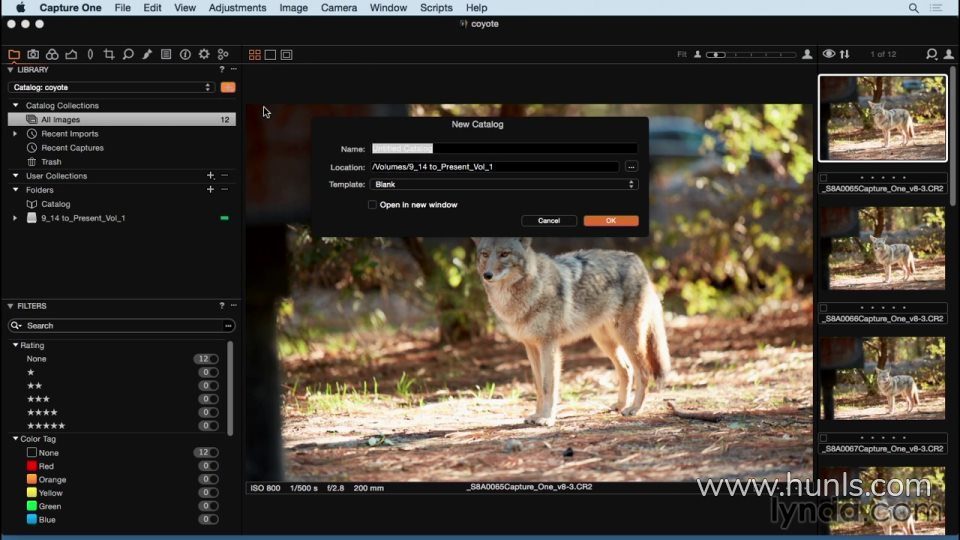Open the Metadata info tool tab icon
960x540 pixels.
(x=185, y=54)
